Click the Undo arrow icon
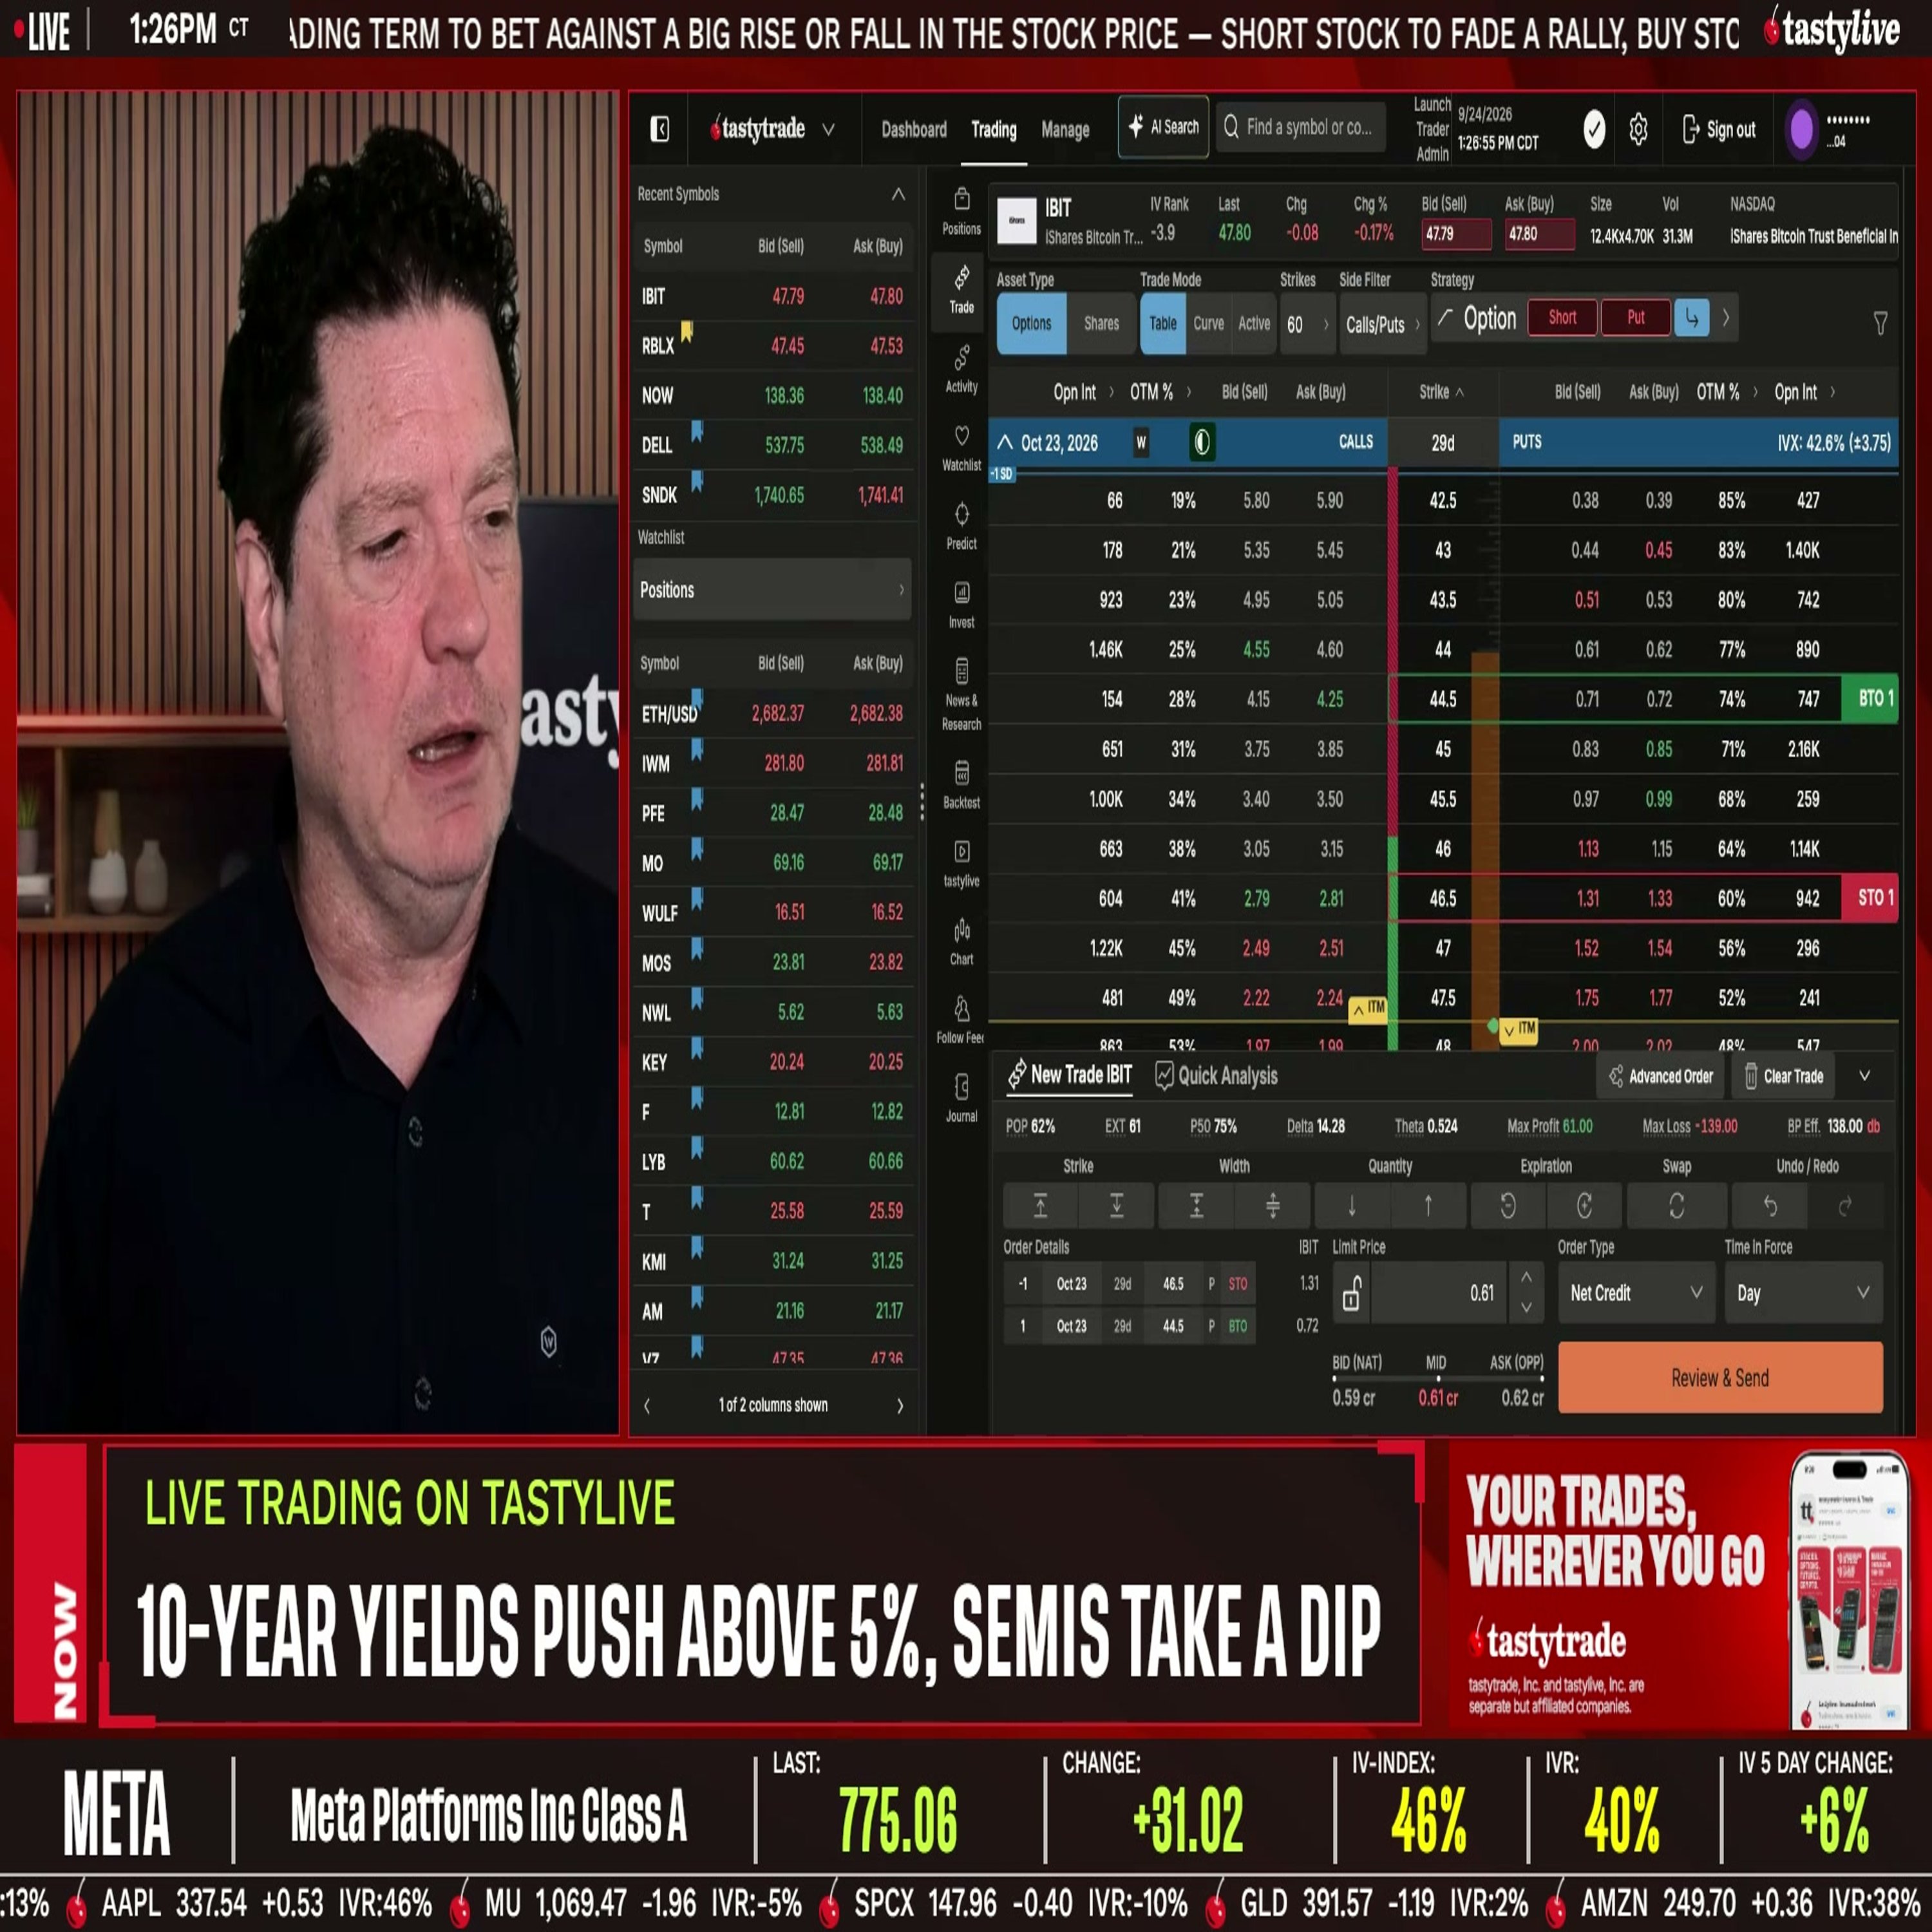The height and width of the screenshot is (1932, 1932). [x=1769, y=1206]
